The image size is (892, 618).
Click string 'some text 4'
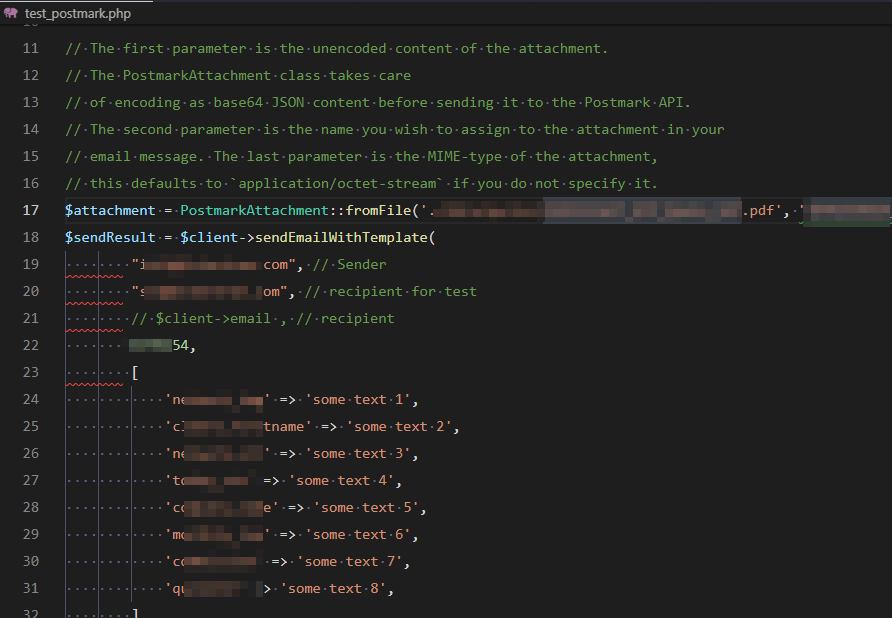point(341,480)
